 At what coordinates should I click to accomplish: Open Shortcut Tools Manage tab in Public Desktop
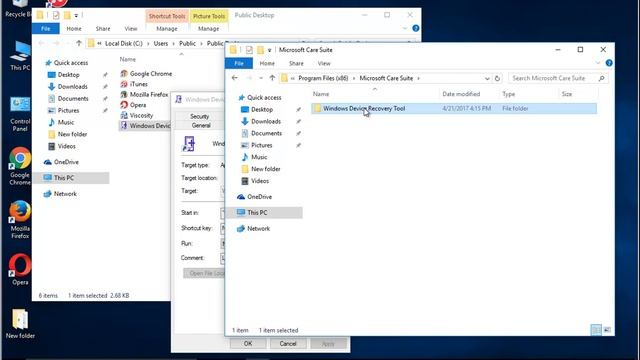click(167, 29)
